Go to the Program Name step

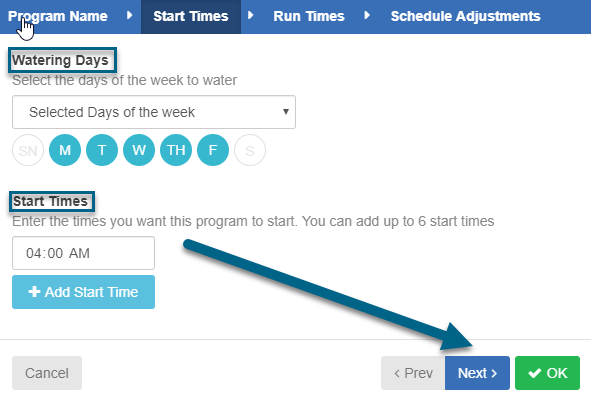(58, 16)
